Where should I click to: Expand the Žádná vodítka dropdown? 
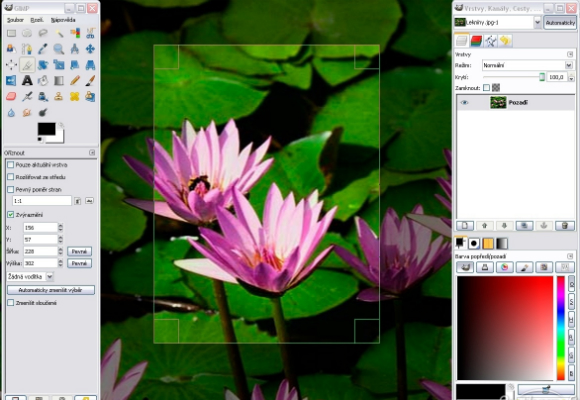point(30,276)
